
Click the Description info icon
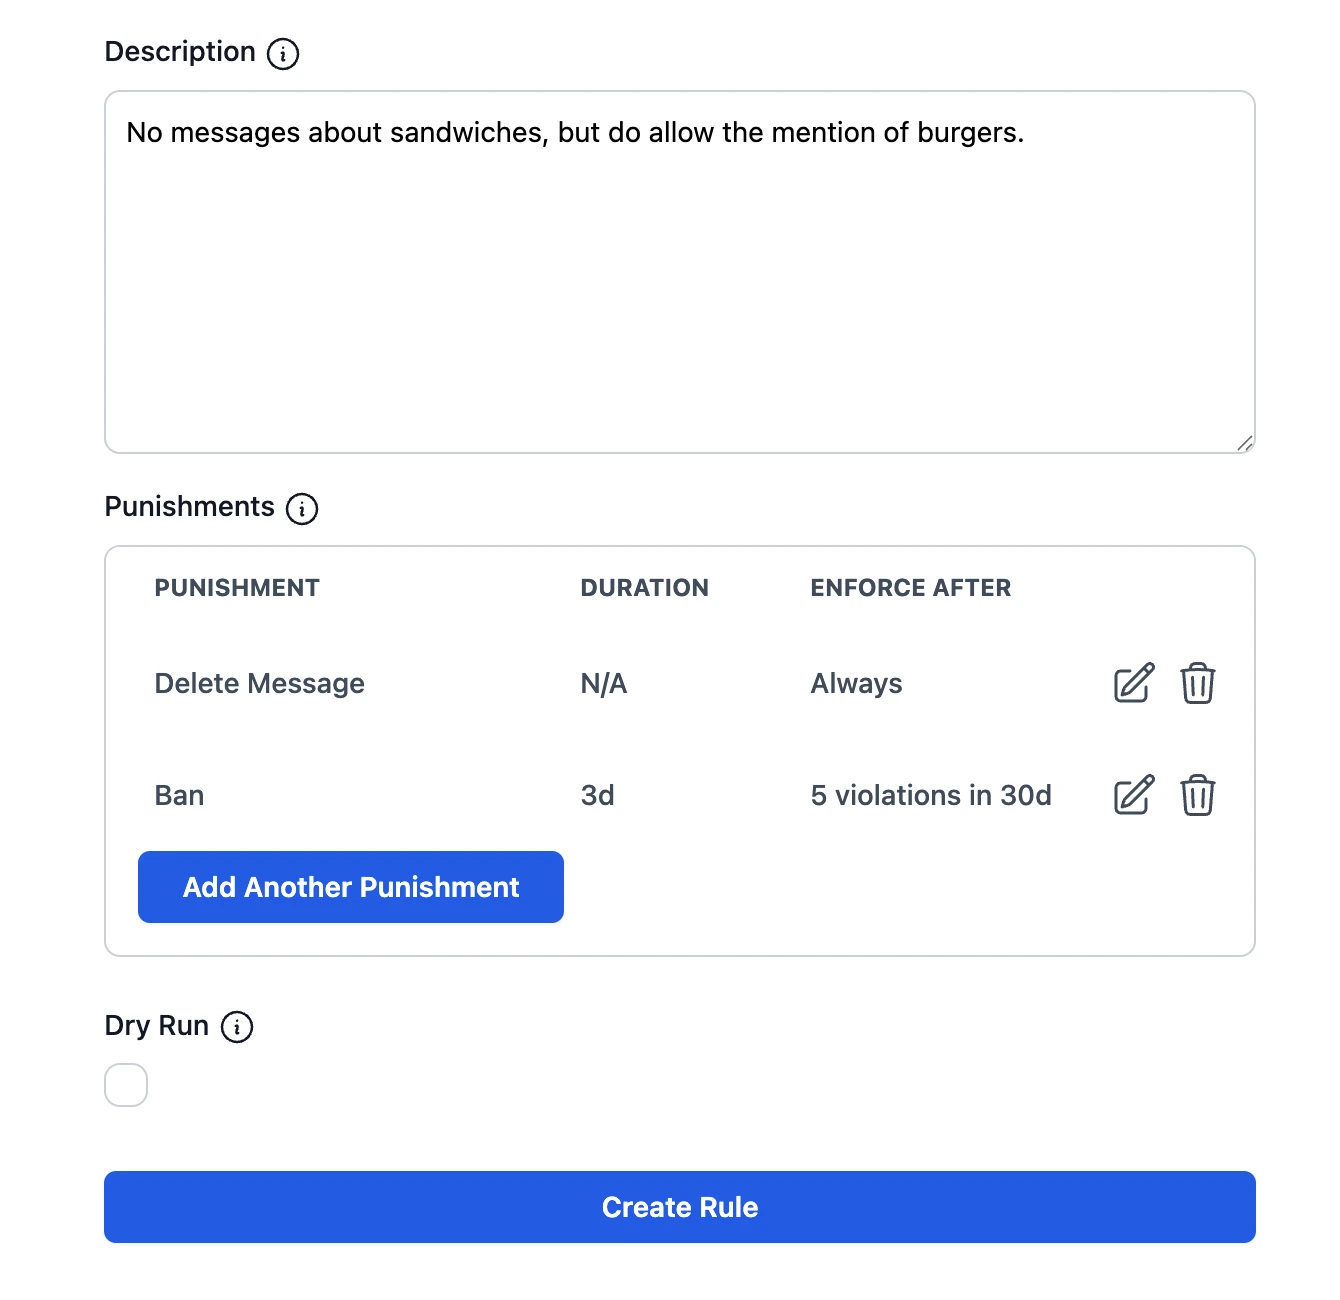click(283, 53)
